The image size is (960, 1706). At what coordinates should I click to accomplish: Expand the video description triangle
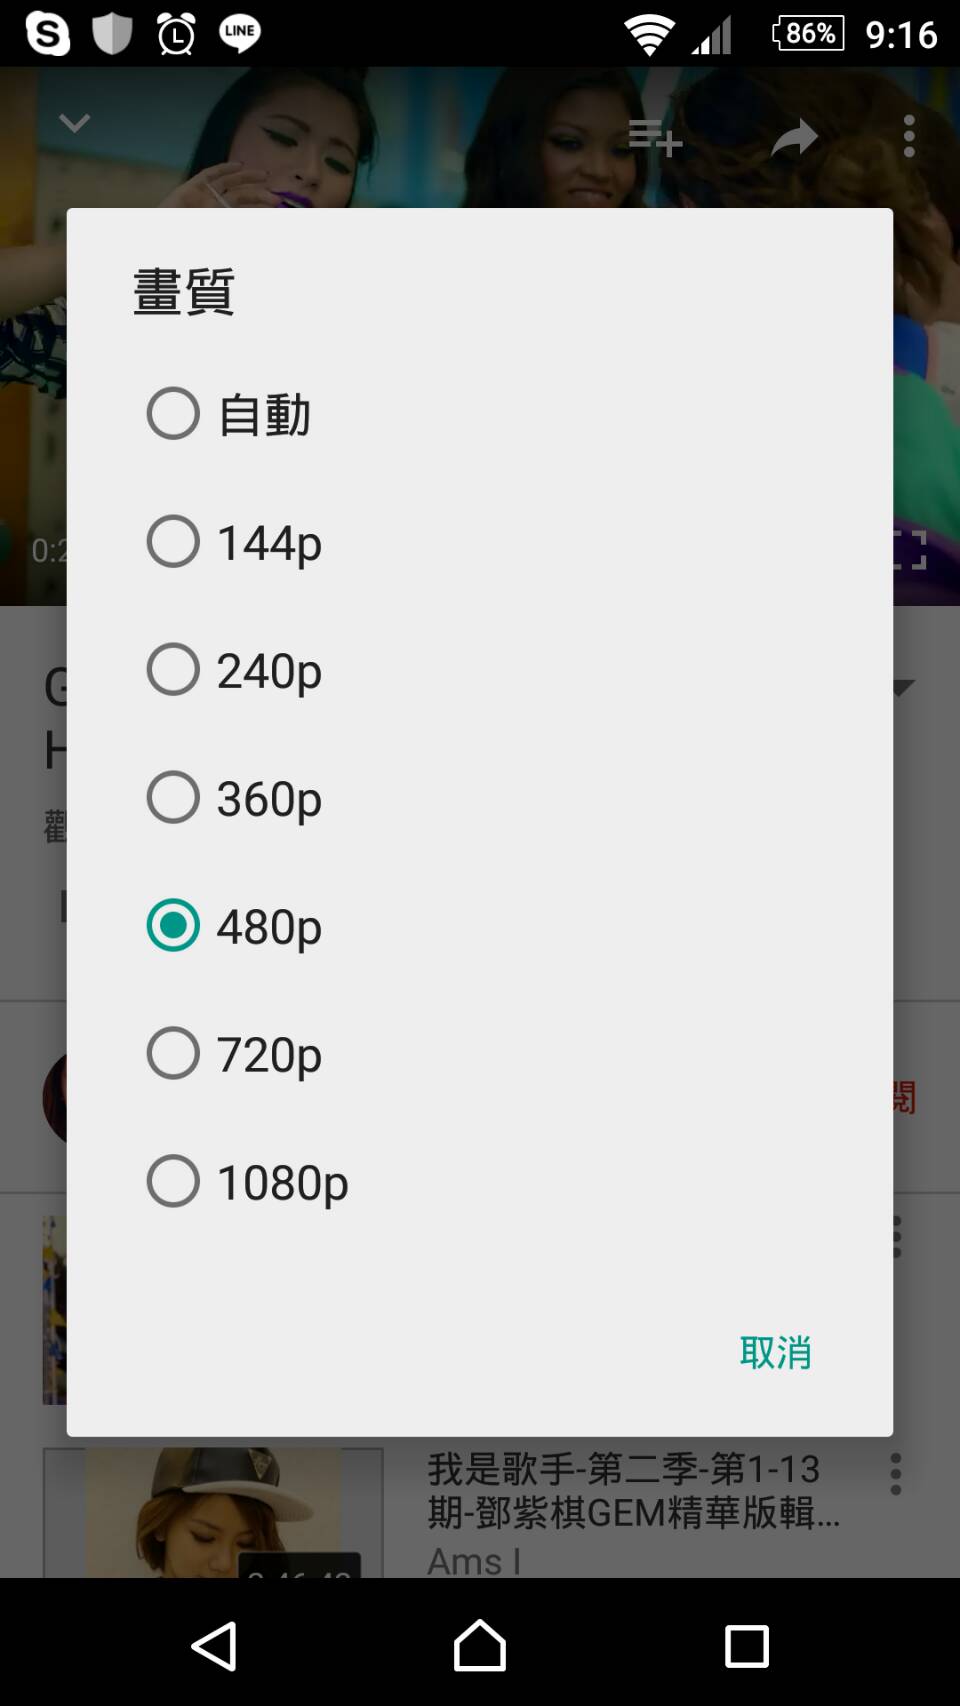[x=904, y=687]
